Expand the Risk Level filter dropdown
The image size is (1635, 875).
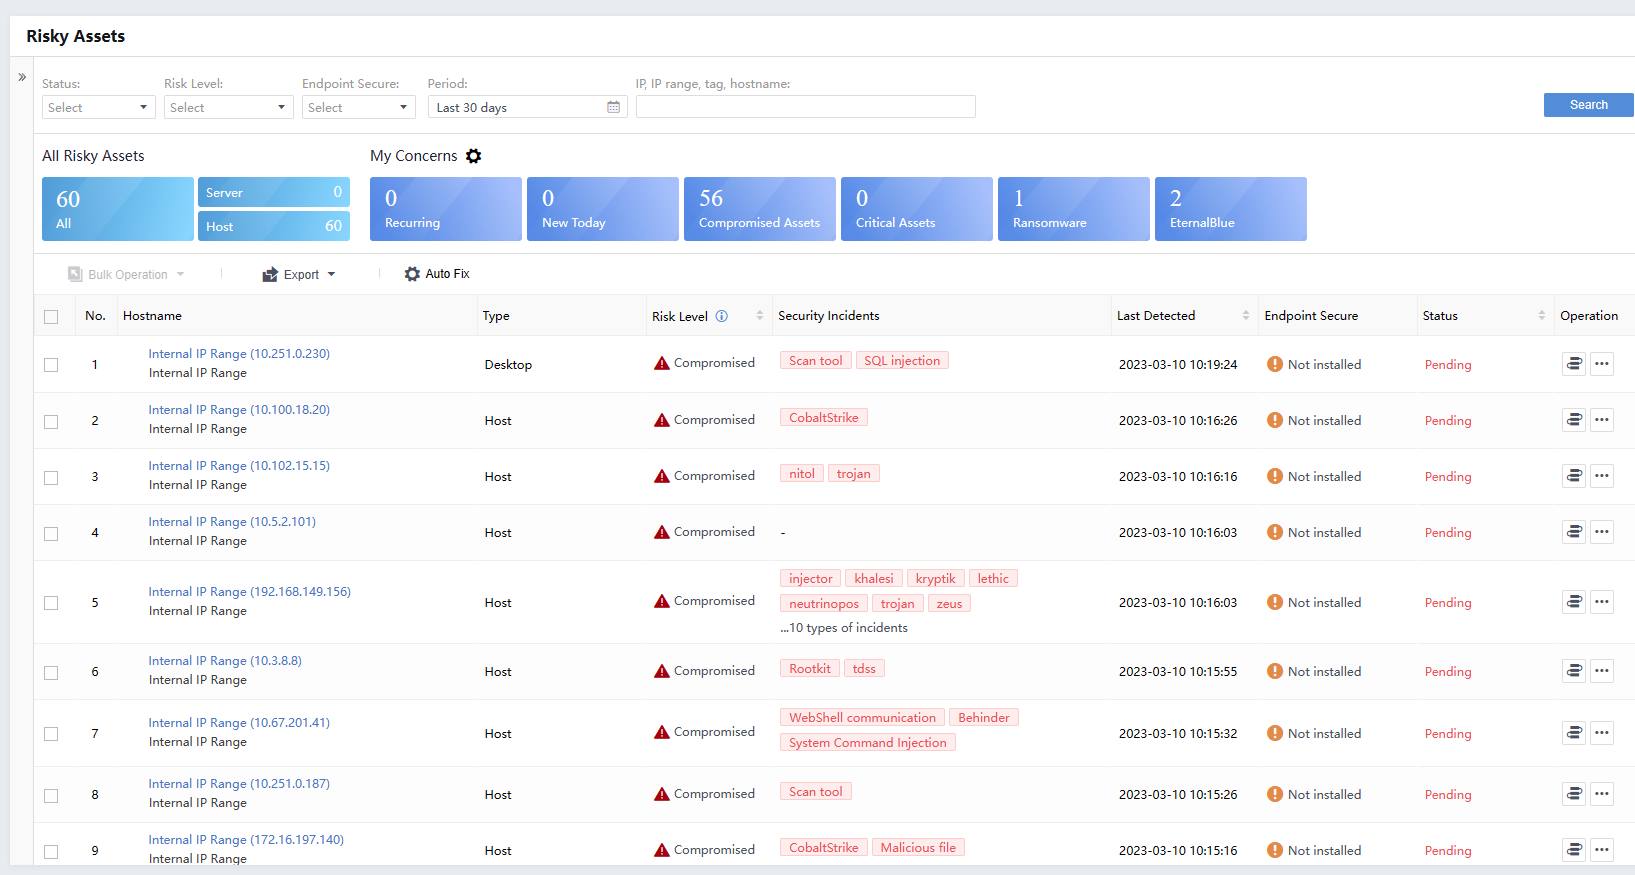228,107
